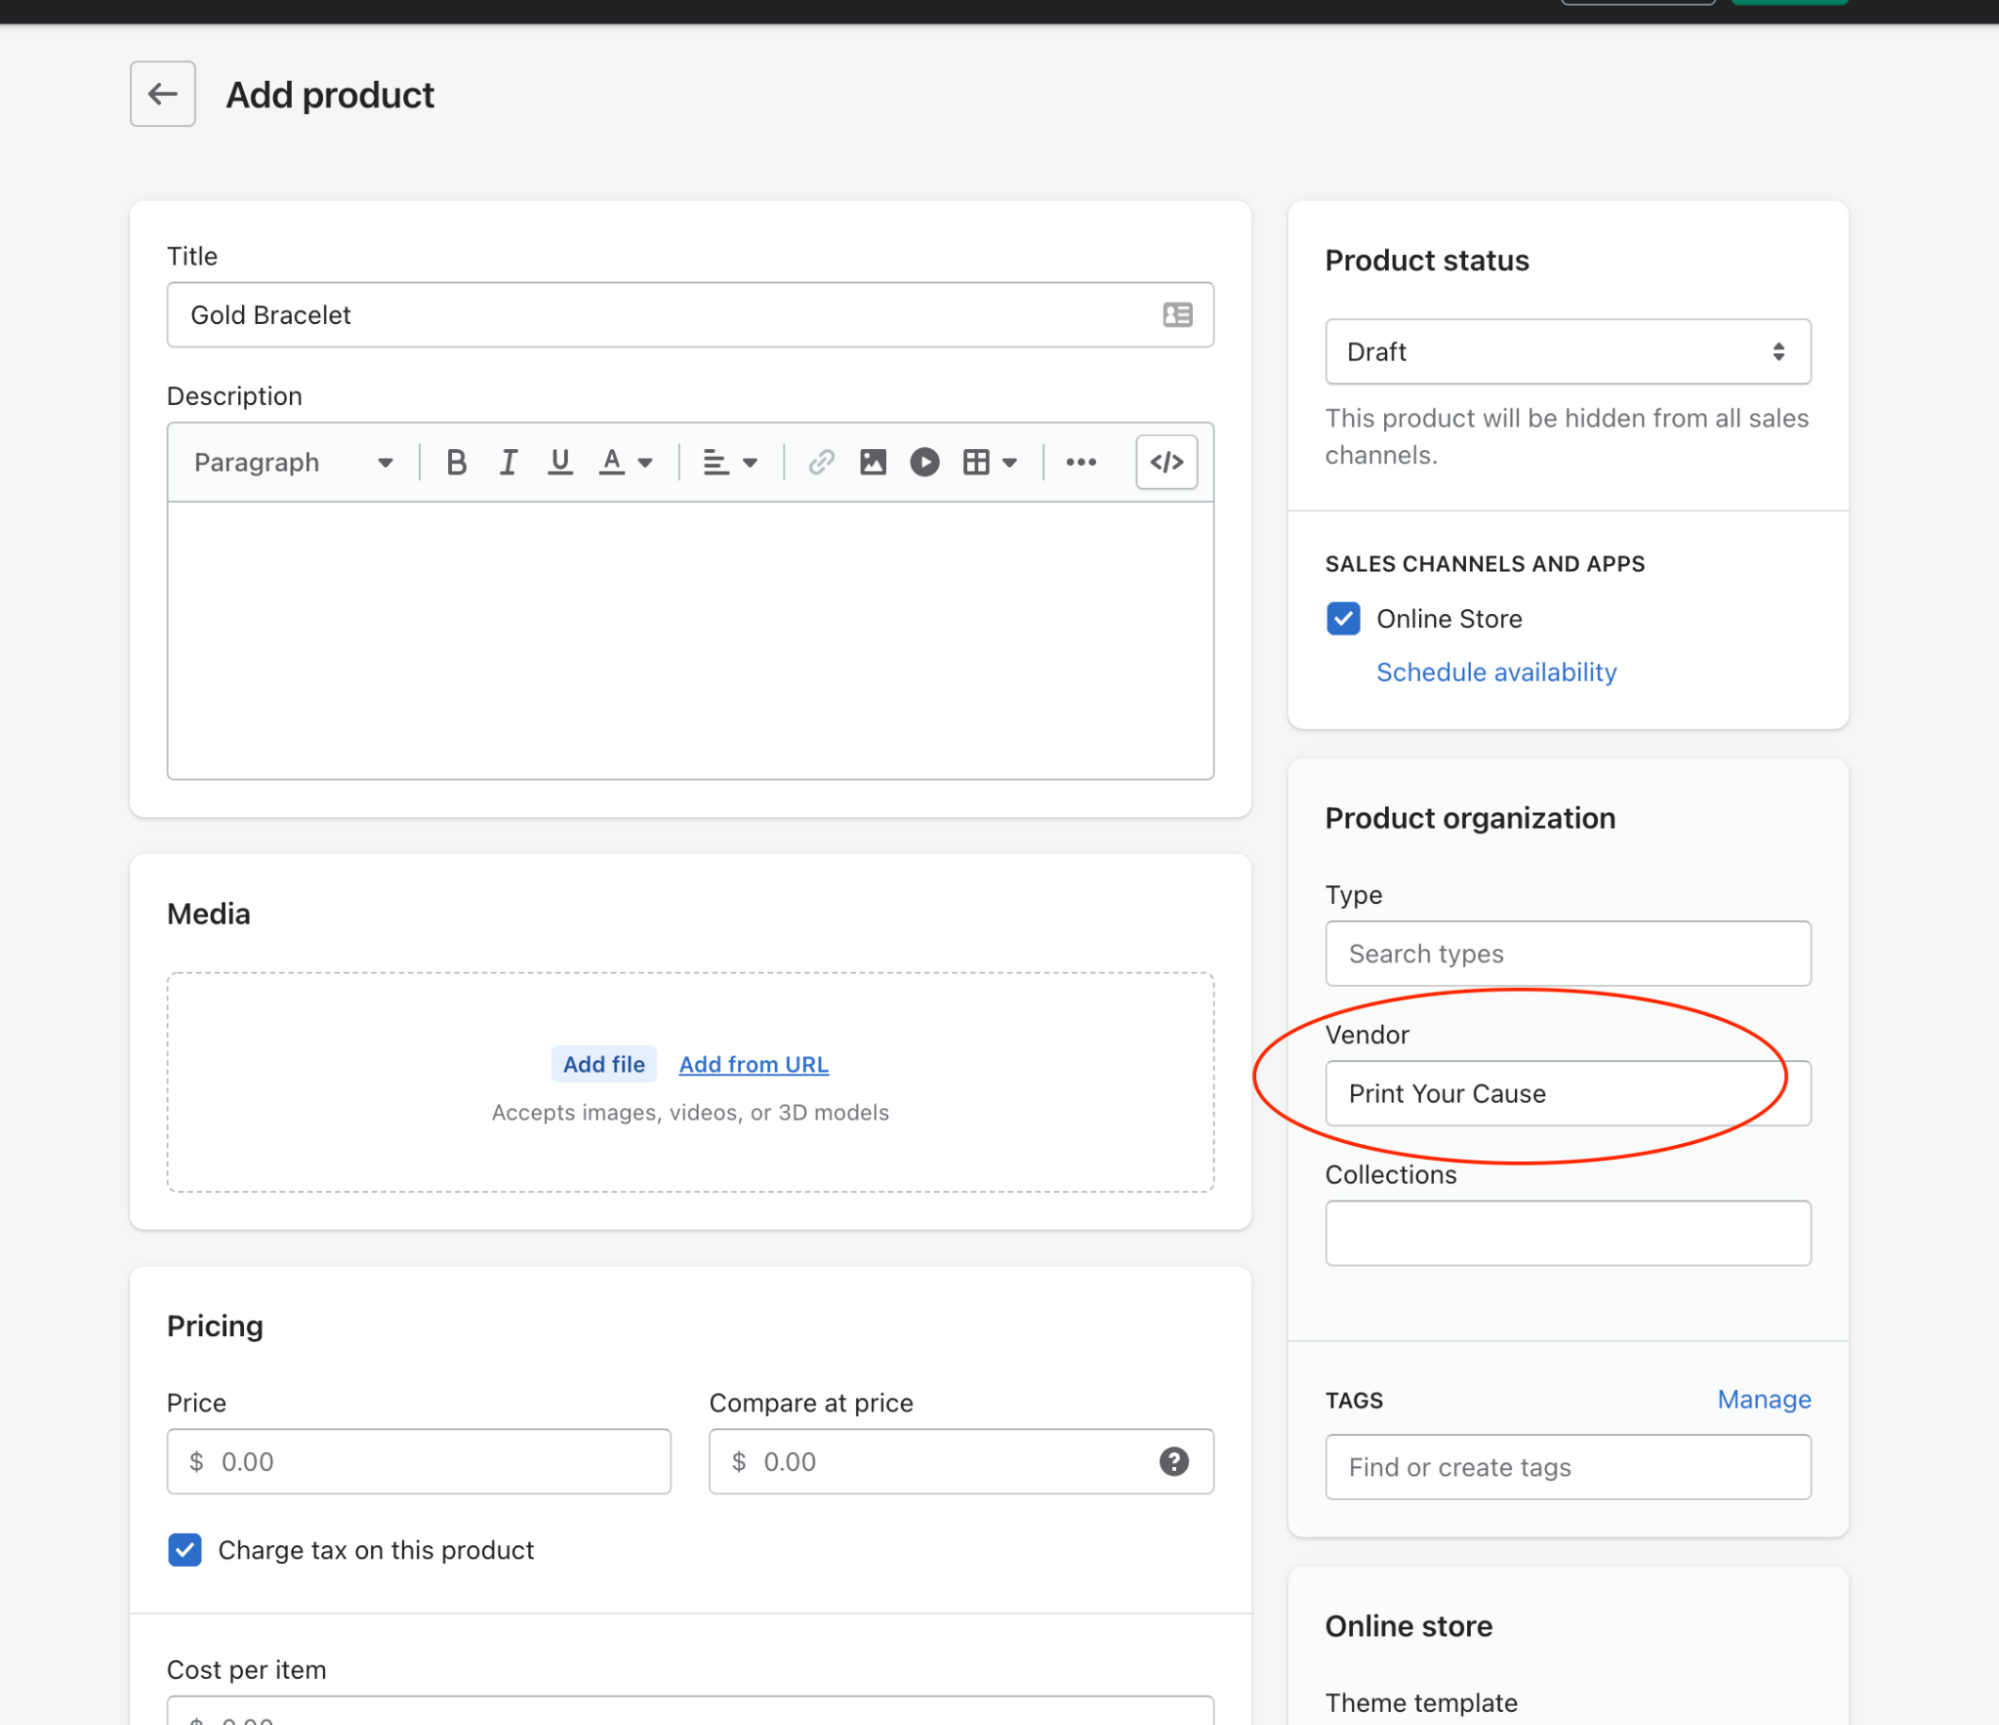Viewport: 1999px width, 1725px height.
Task: Uncheck the Online Store sales channel
Action: (x=1343, y=619)
